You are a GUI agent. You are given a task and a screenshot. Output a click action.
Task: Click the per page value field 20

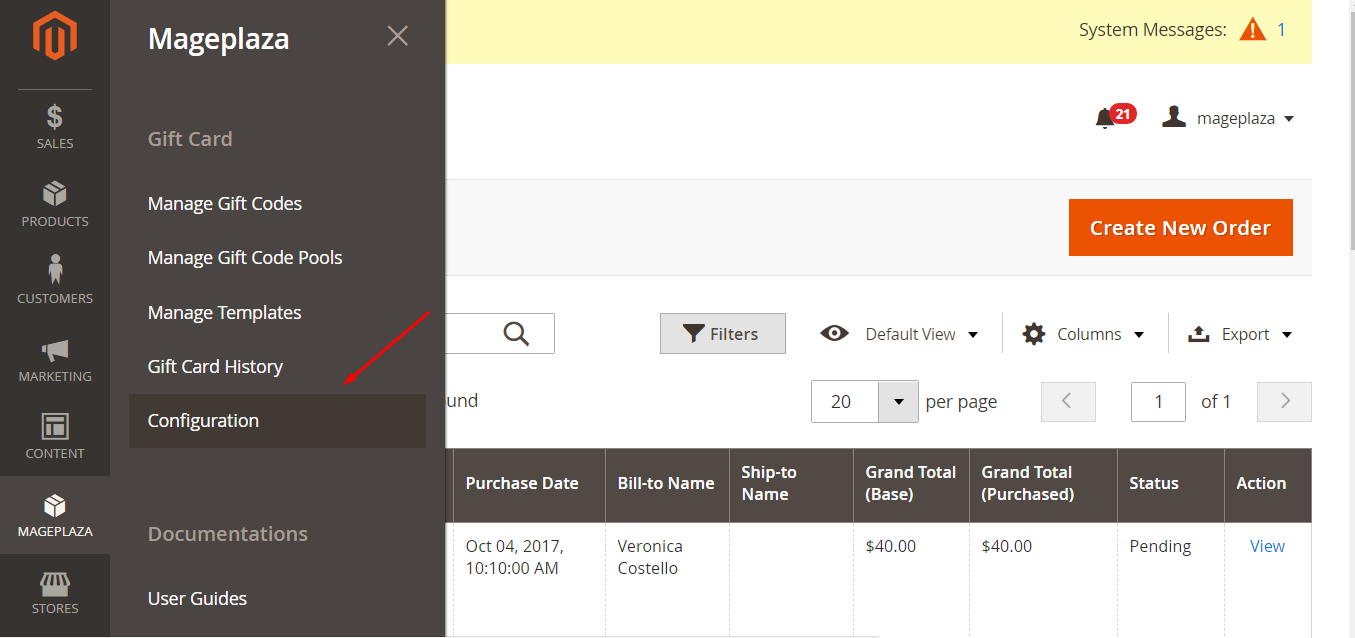(845, 402)
